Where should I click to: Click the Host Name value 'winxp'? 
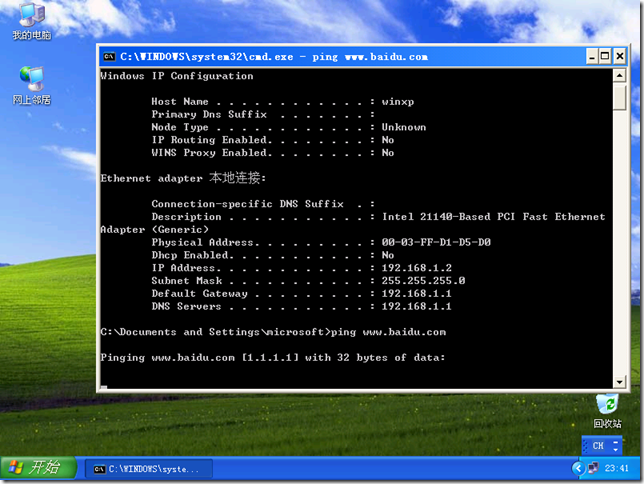click(x=398, y=101)
